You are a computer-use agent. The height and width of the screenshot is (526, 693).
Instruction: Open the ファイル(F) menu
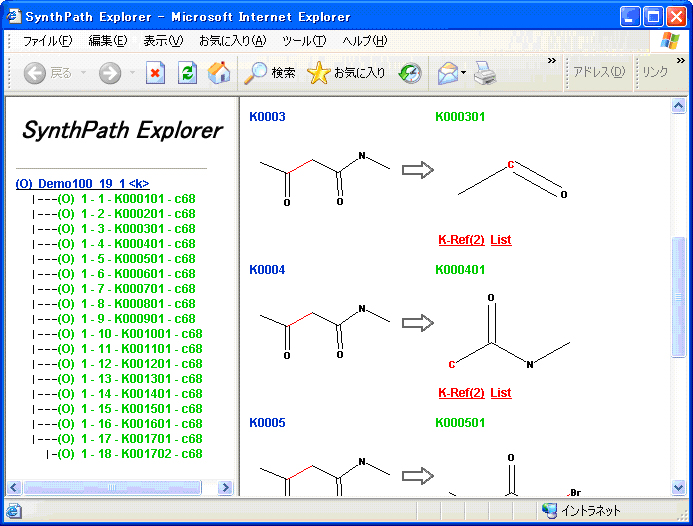tap(47, 41)
